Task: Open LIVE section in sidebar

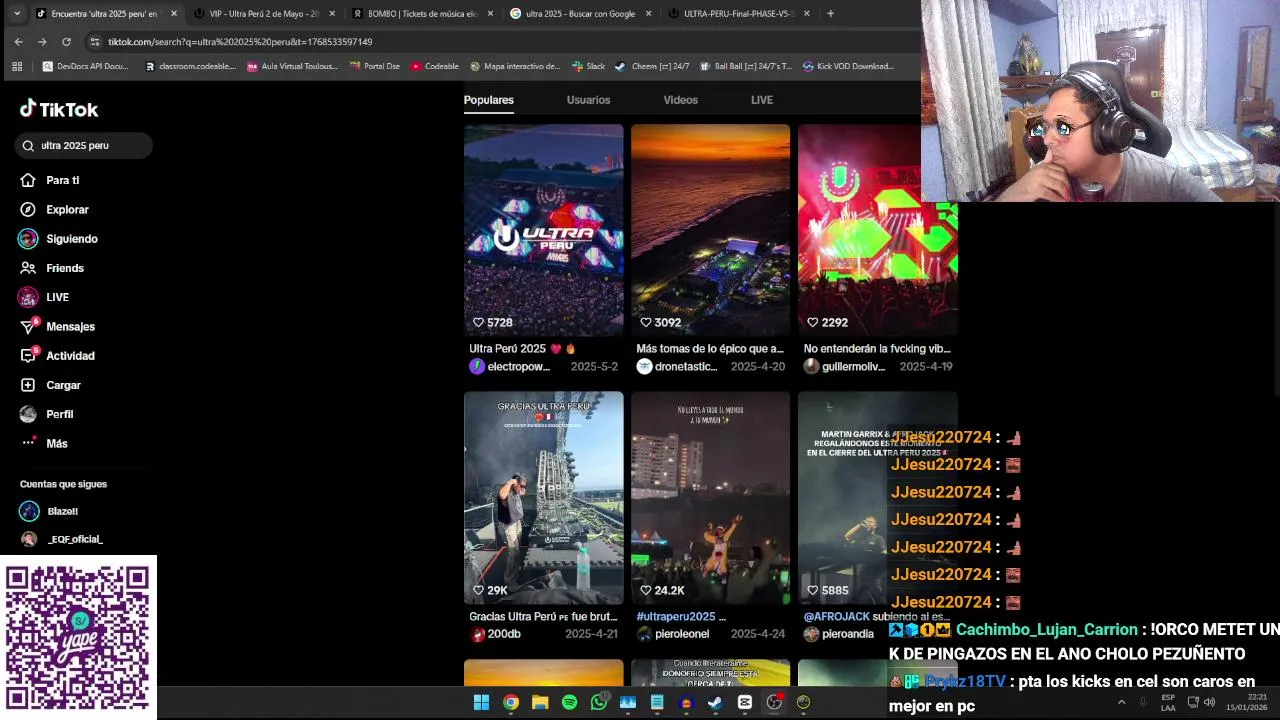Action: tap(44, 297)
